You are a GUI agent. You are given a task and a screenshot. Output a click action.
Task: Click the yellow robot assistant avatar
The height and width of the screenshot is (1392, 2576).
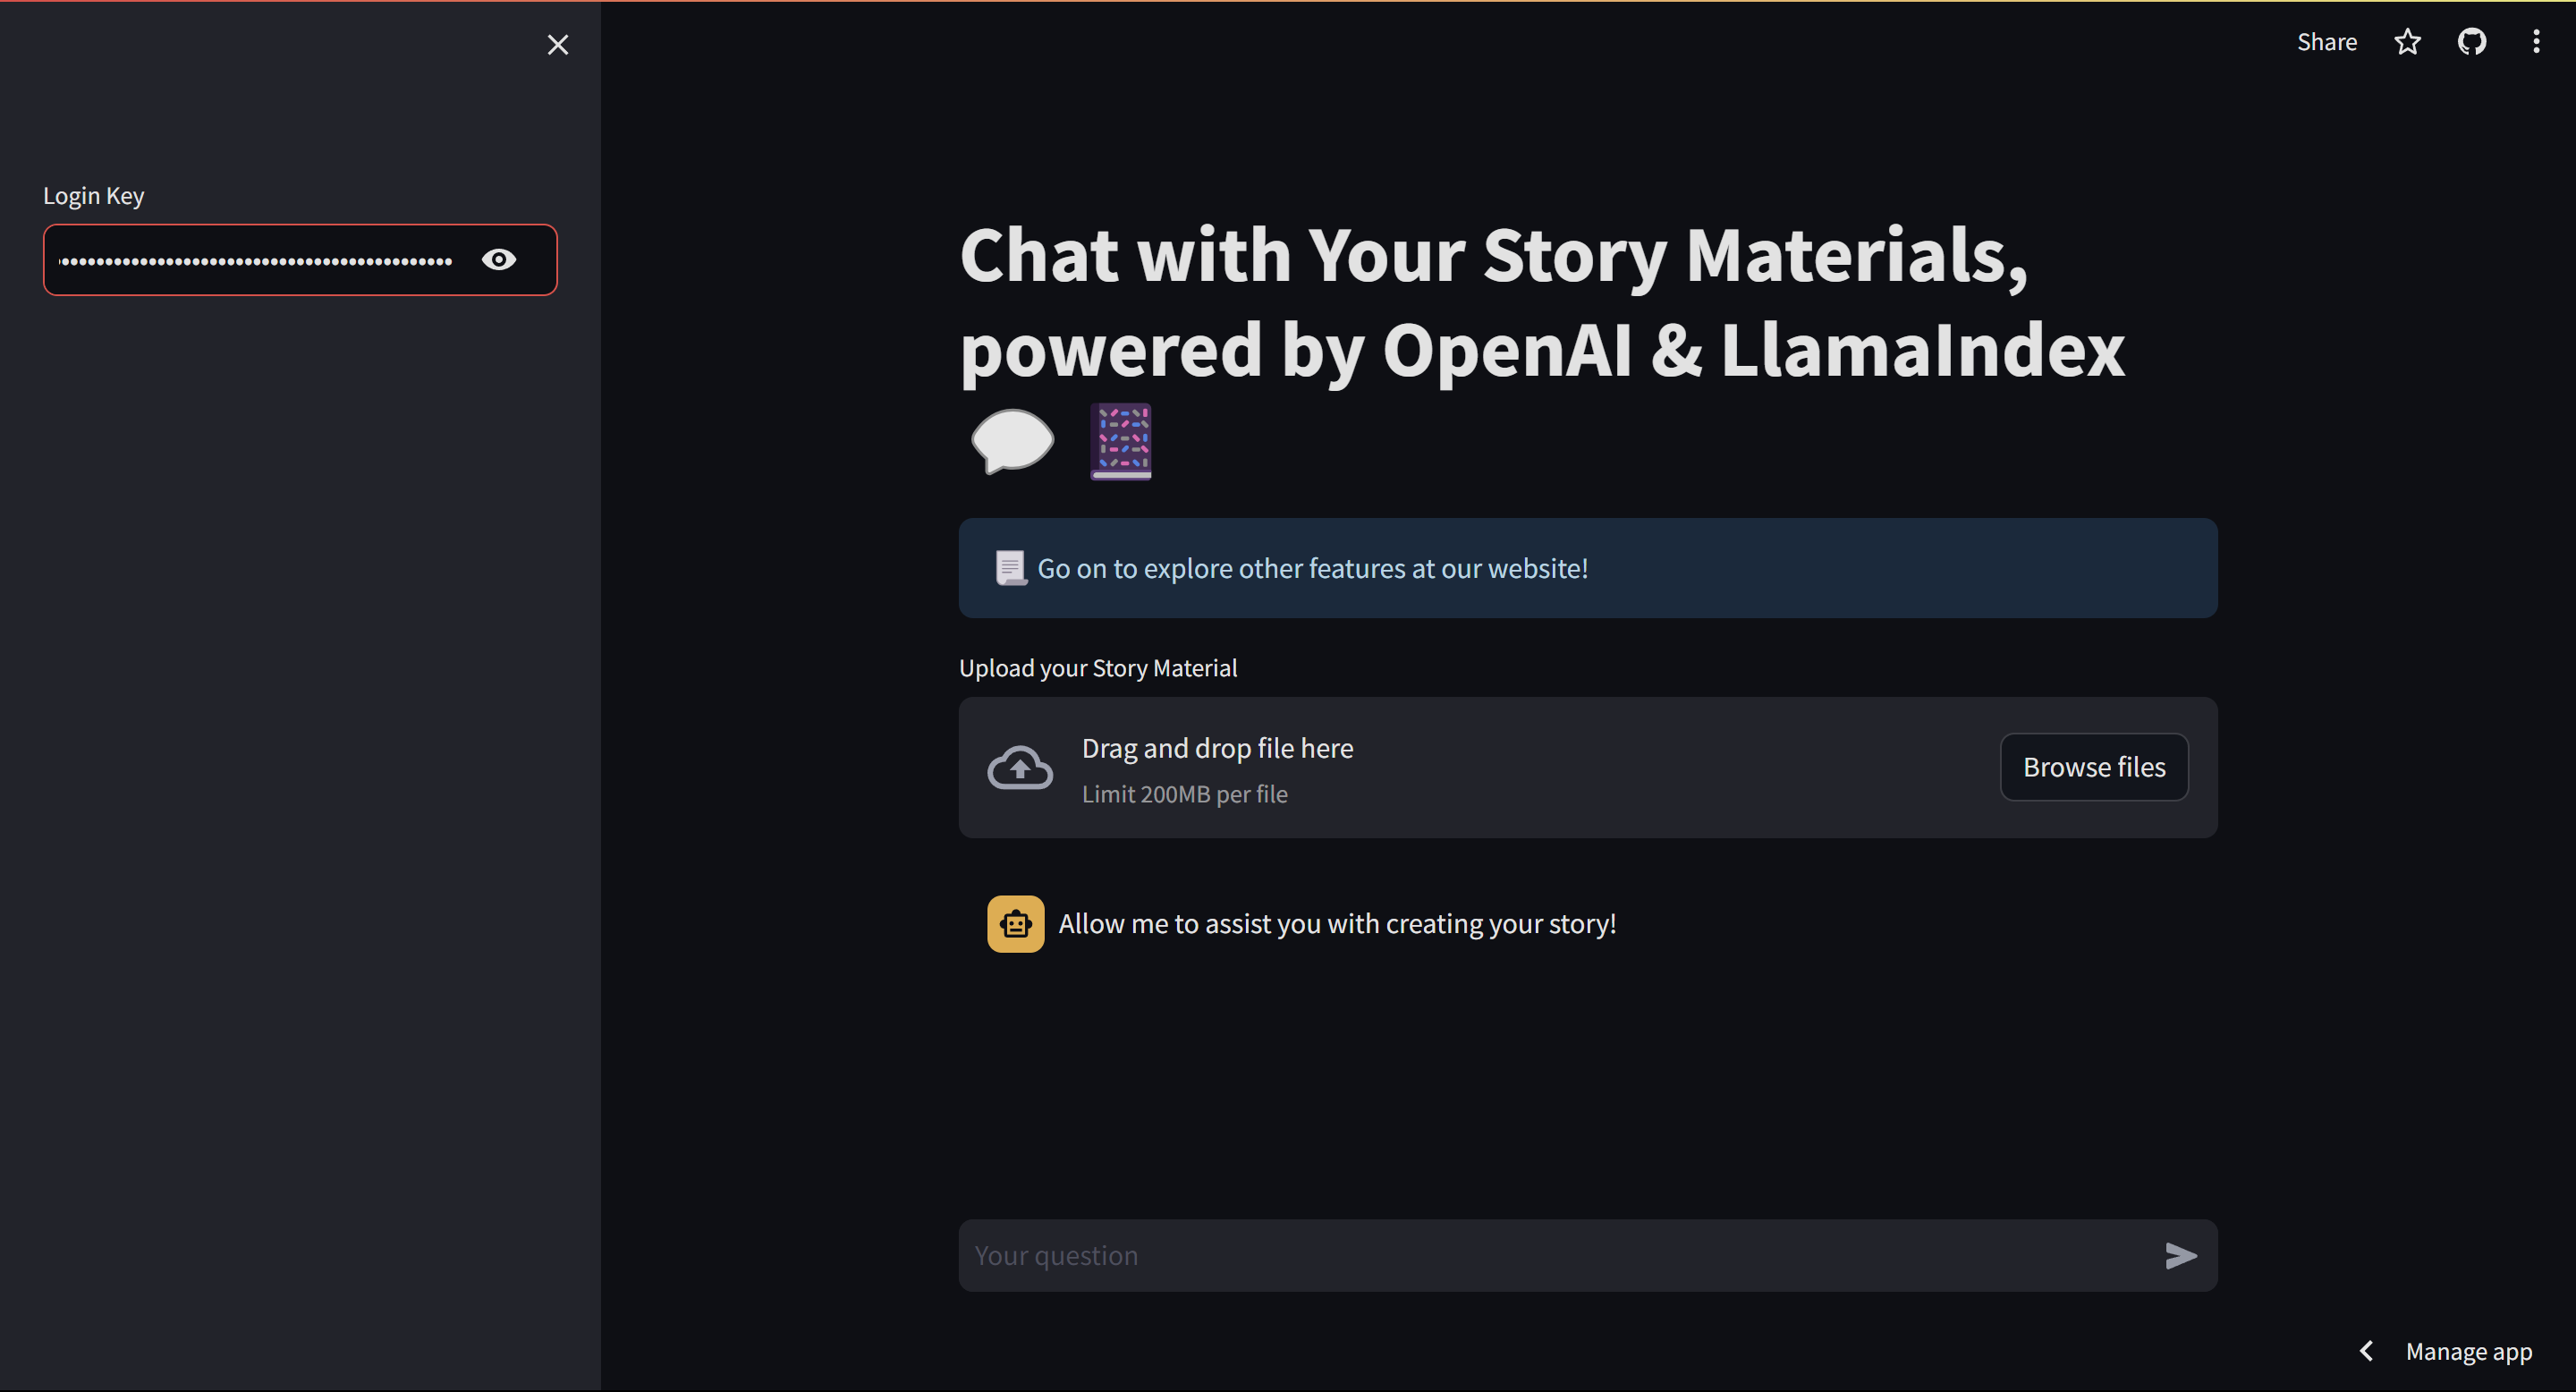point(1015,924)
